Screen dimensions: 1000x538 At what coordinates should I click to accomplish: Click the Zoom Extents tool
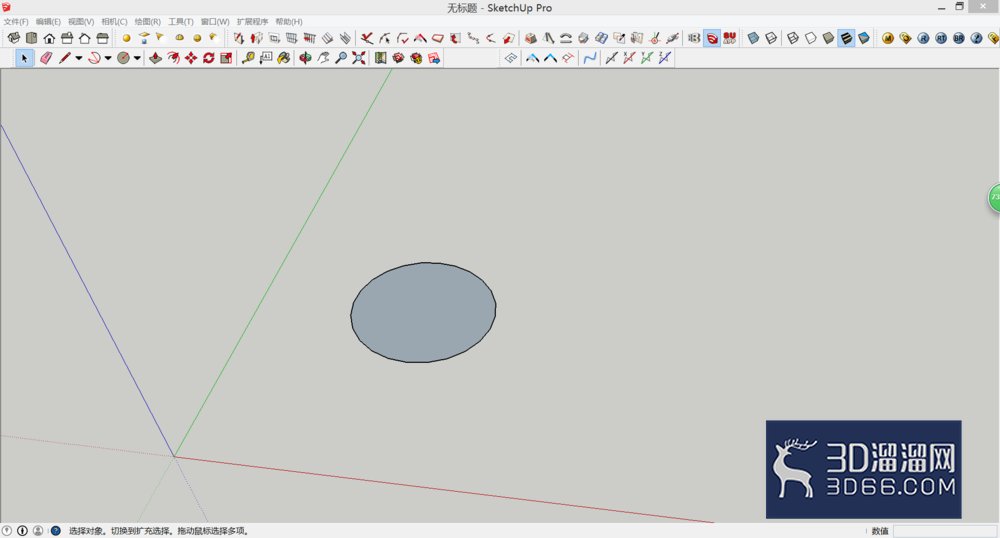click(359, 58)
